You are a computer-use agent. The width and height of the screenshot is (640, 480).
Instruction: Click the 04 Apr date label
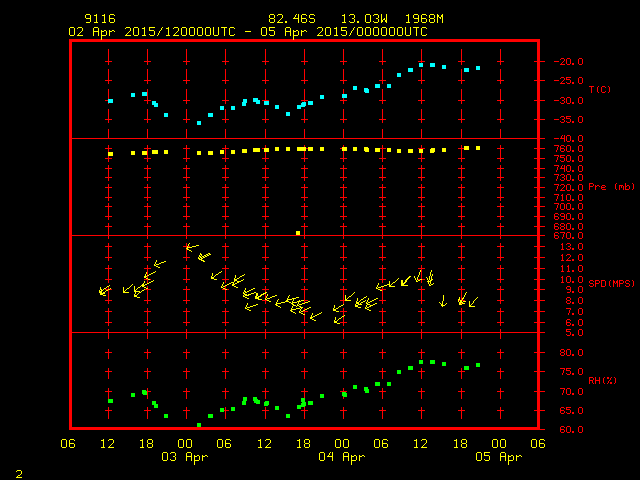[341, 457]
